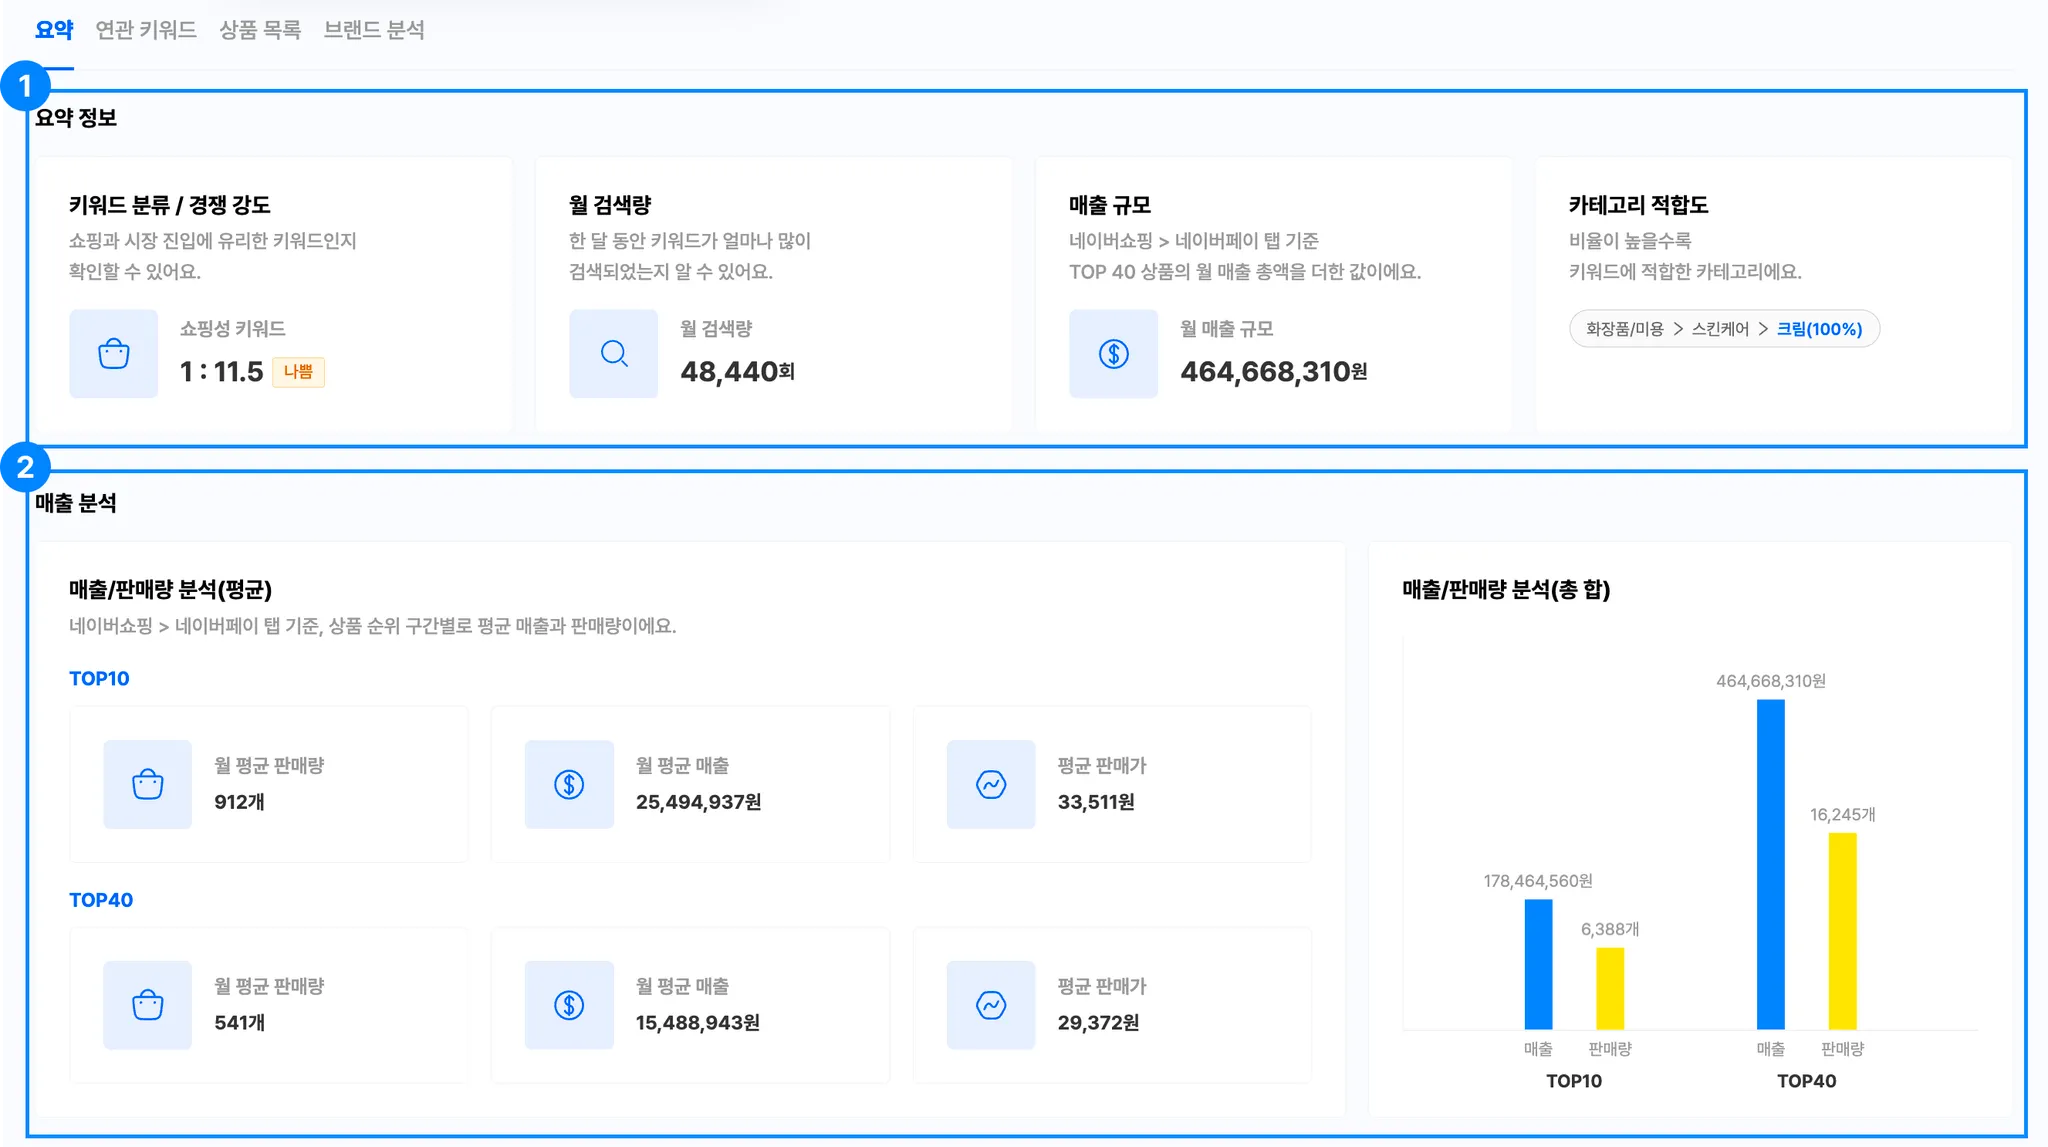Click the TOP10 평균 판매가 trend icon
The height and width of the screenshot is (1147, 2048).
pyautogui.click(x=991, y=784)
